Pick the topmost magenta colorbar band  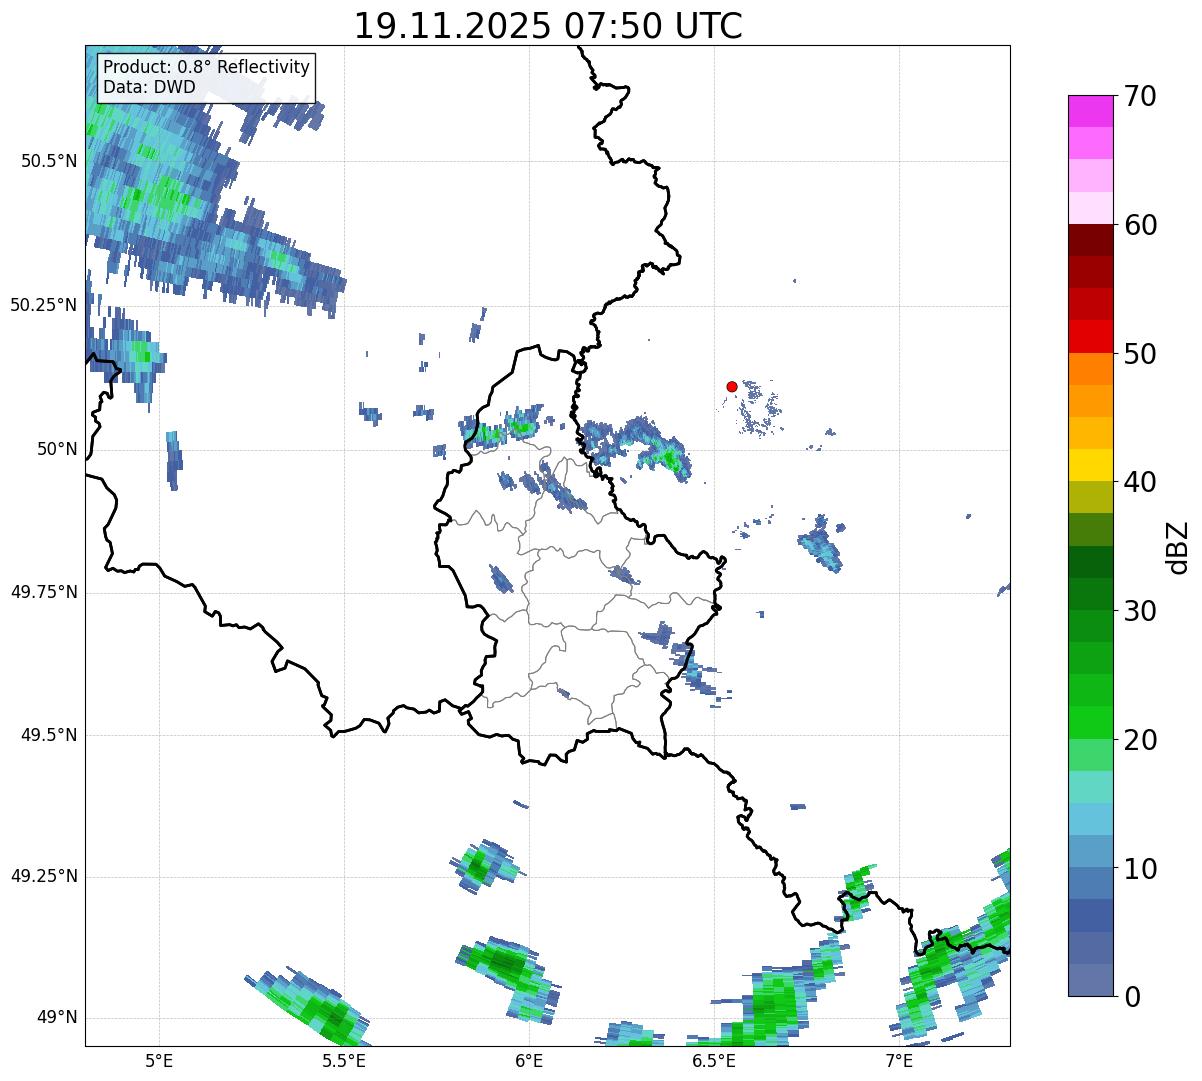coord(1090,111)
